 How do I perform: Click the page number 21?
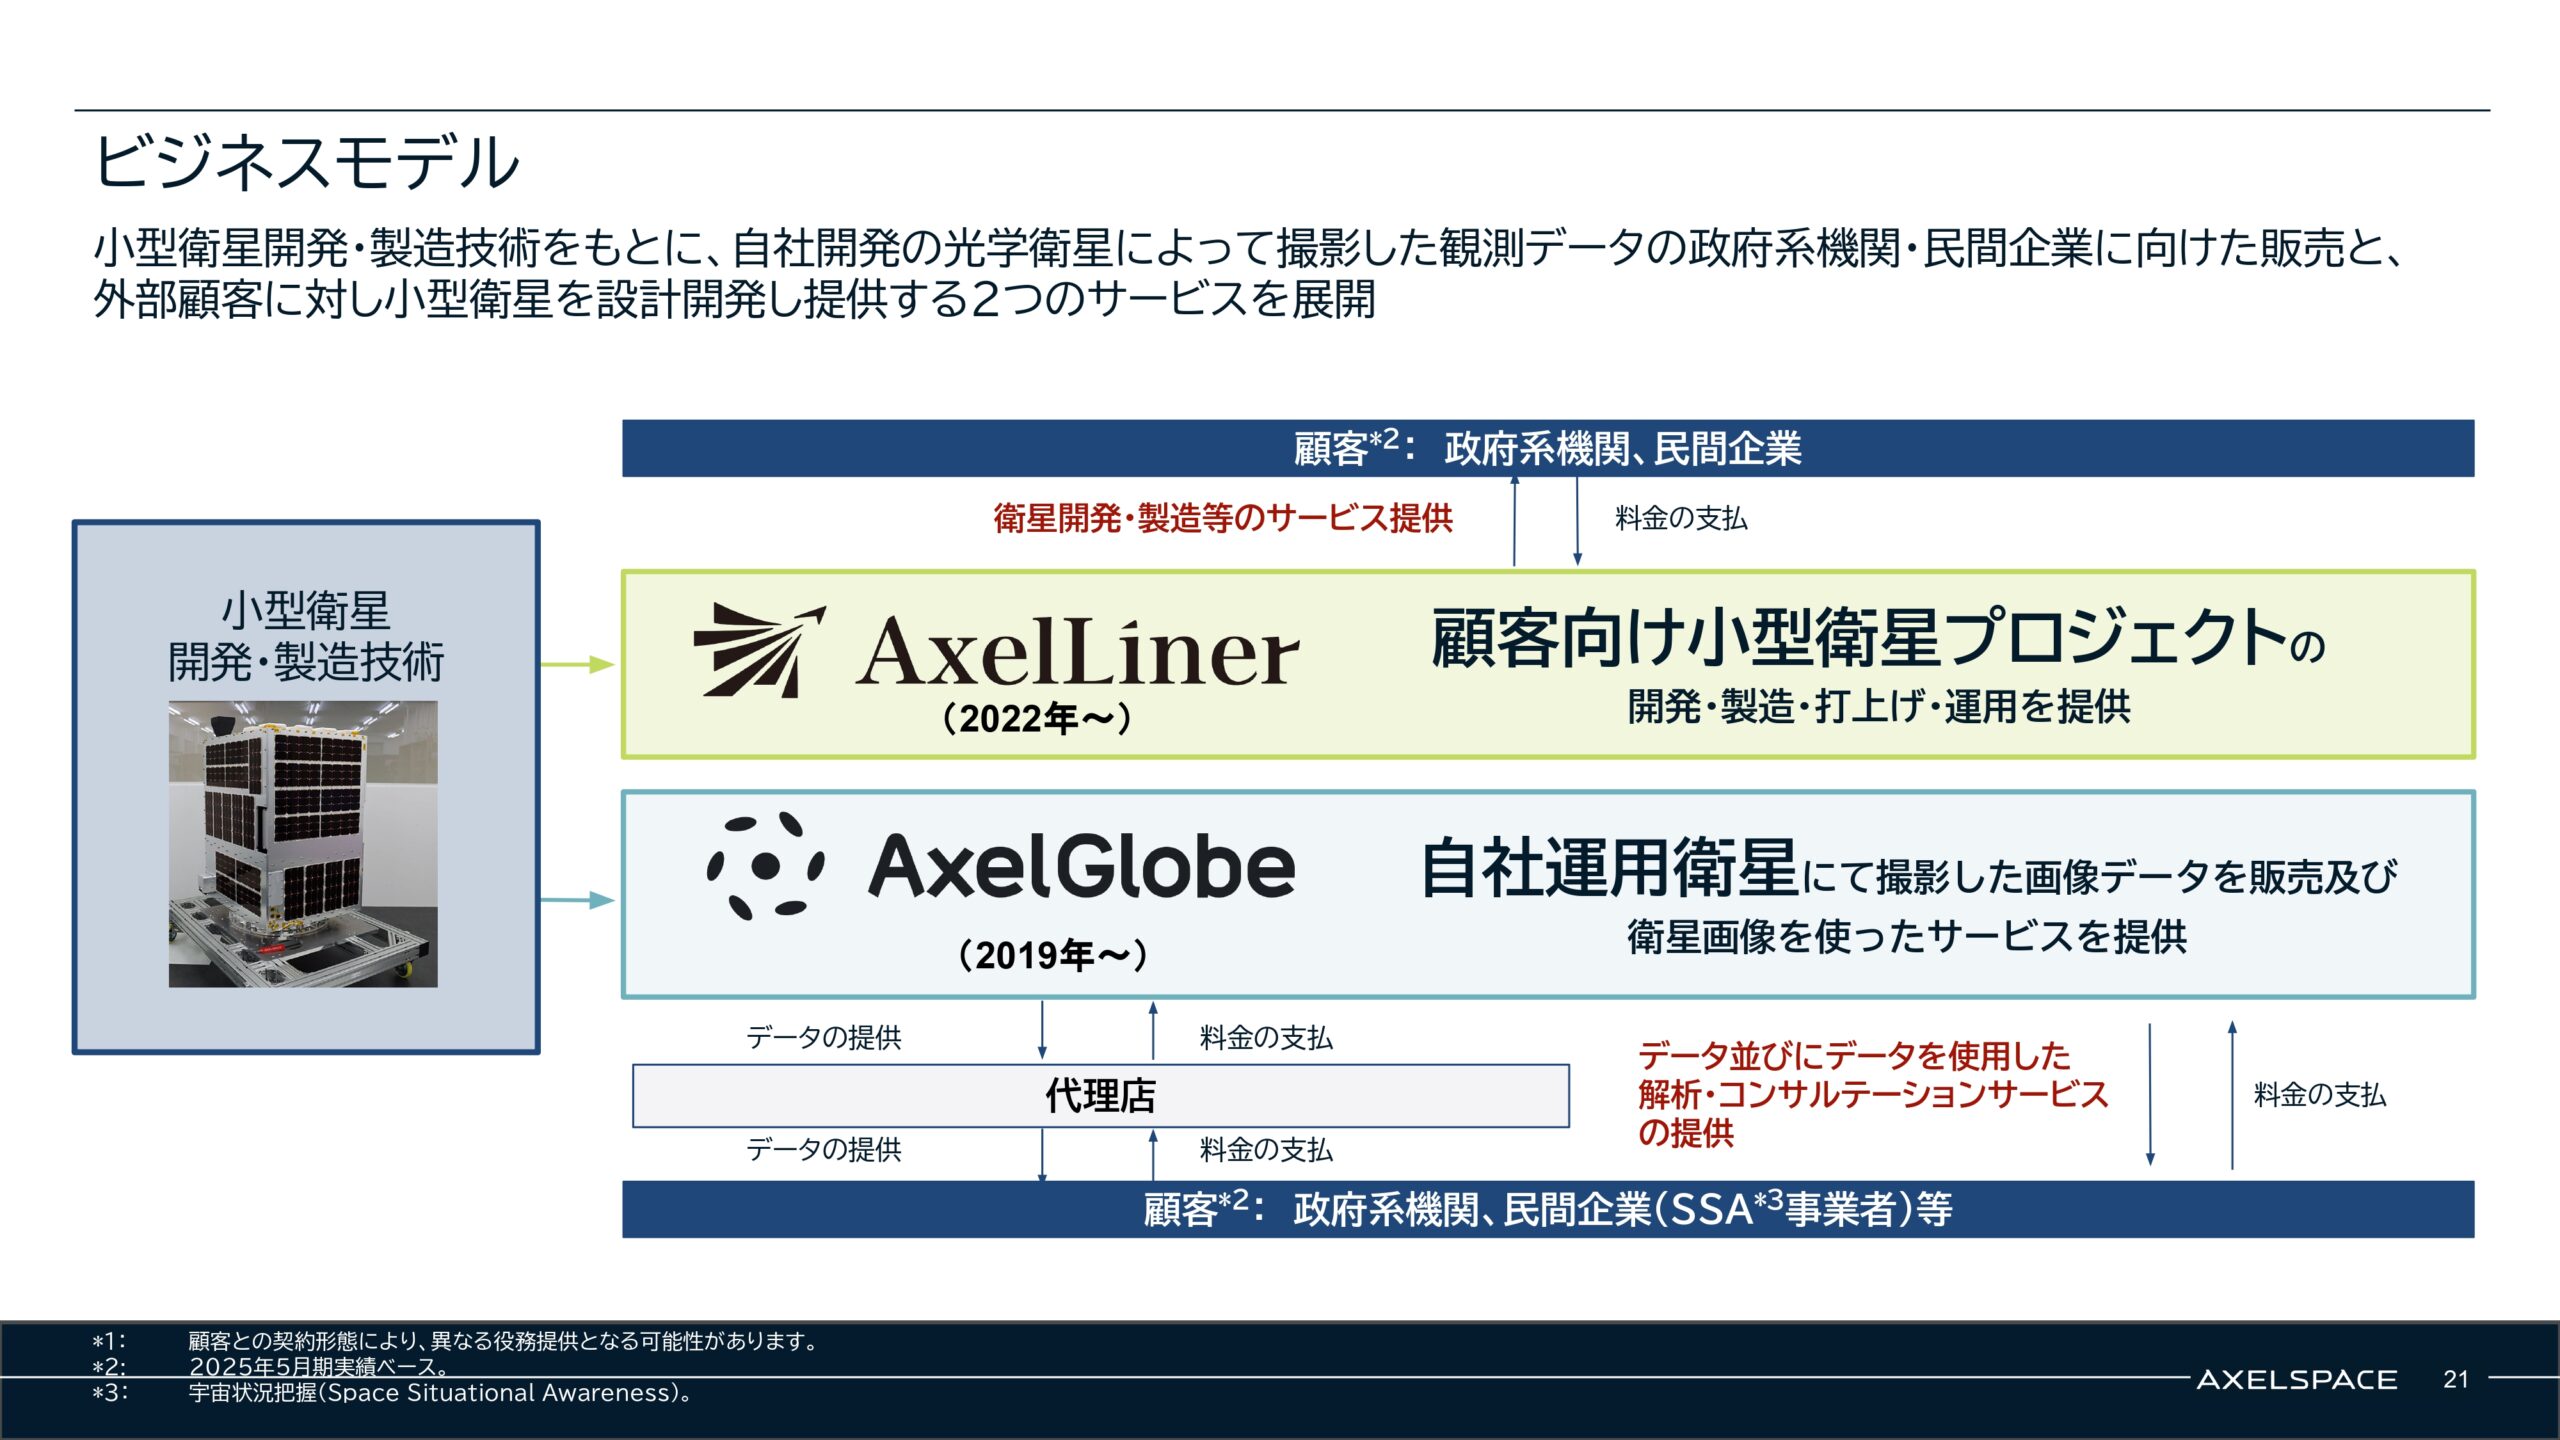[x=2456, y=1380]
